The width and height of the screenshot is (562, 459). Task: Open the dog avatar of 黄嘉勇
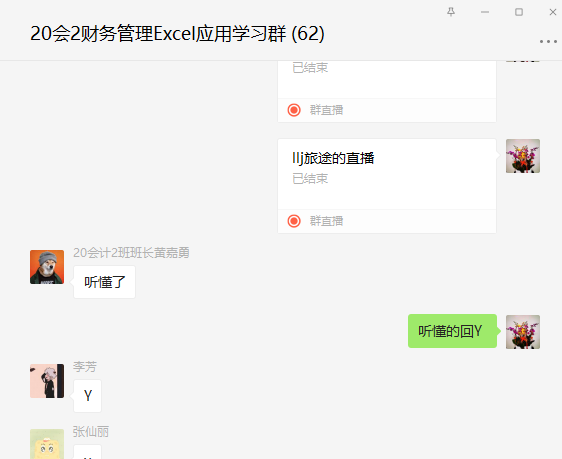(x=47, y=267)
